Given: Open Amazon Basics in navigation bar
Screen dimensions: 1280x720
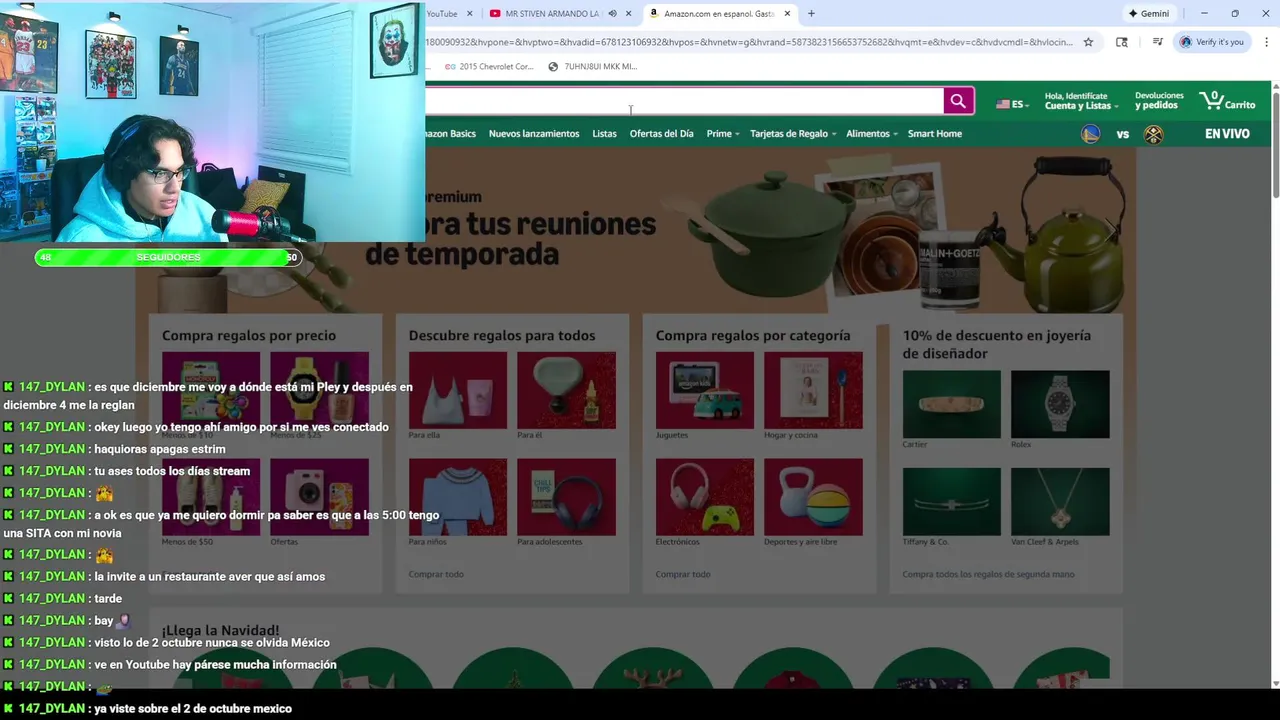Looking at the screenshot, I should 451,134.
